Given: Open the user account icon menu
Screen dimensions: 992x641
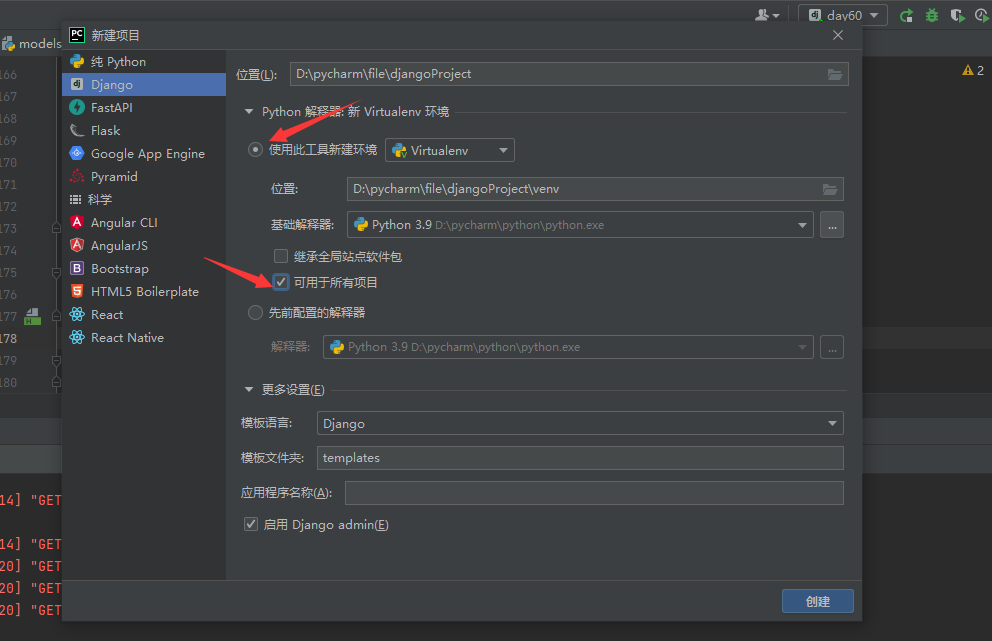Looking at the screenshot, I should click(x=767, y=15).
